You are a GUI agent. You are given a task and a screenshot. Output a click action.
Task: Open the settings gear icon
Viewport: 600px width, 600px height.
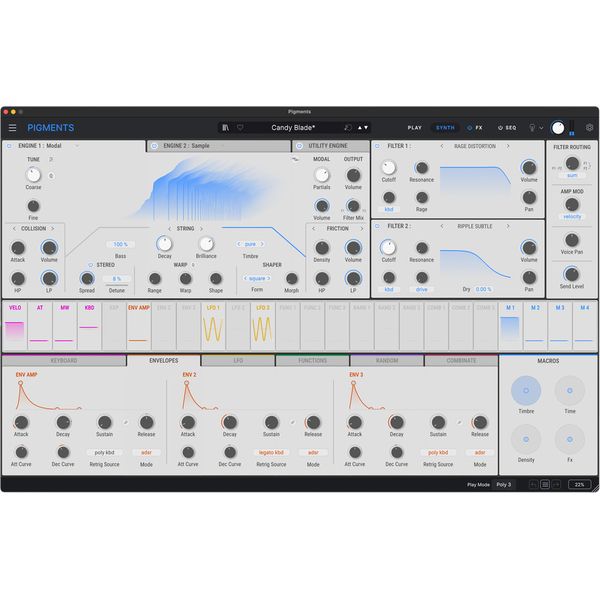click(589, 128)
